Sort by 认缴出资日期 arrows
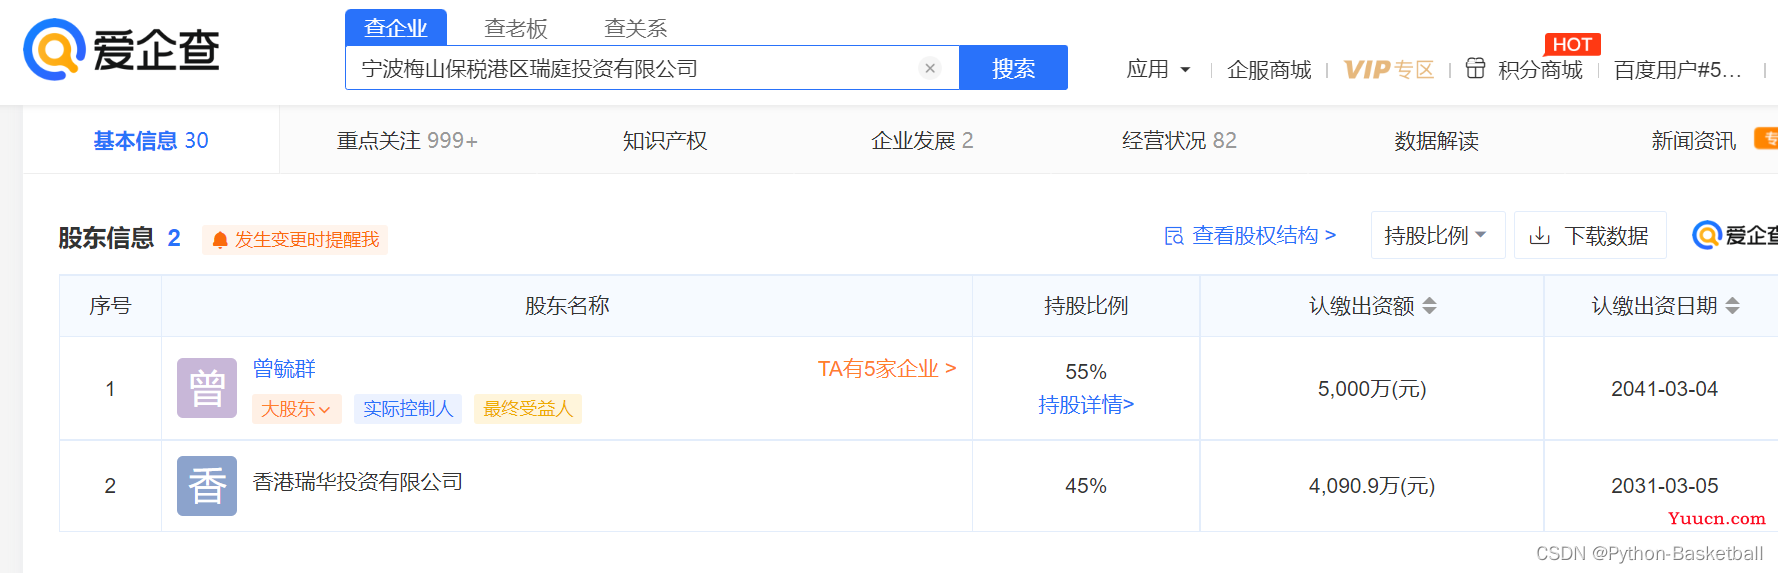 point(1733,306)
